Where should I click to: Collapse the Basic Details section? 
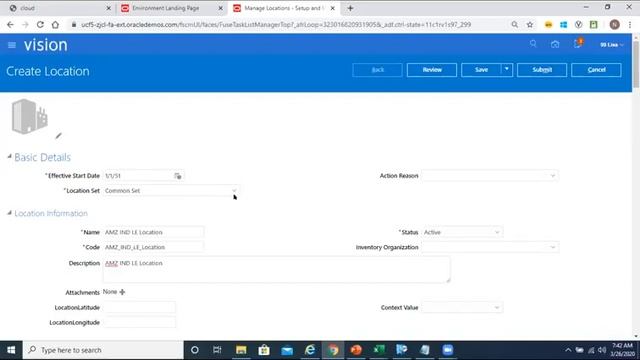tap(9, 157)
